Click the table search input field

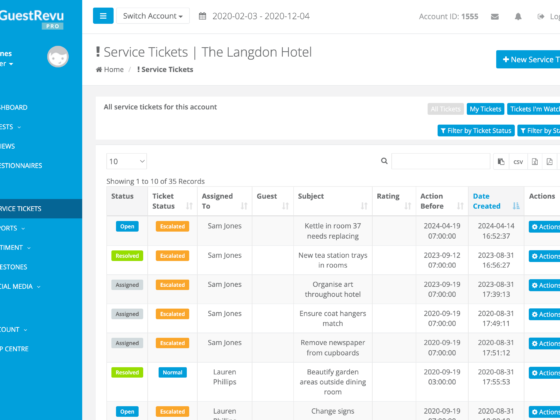[x=441, y=161]
